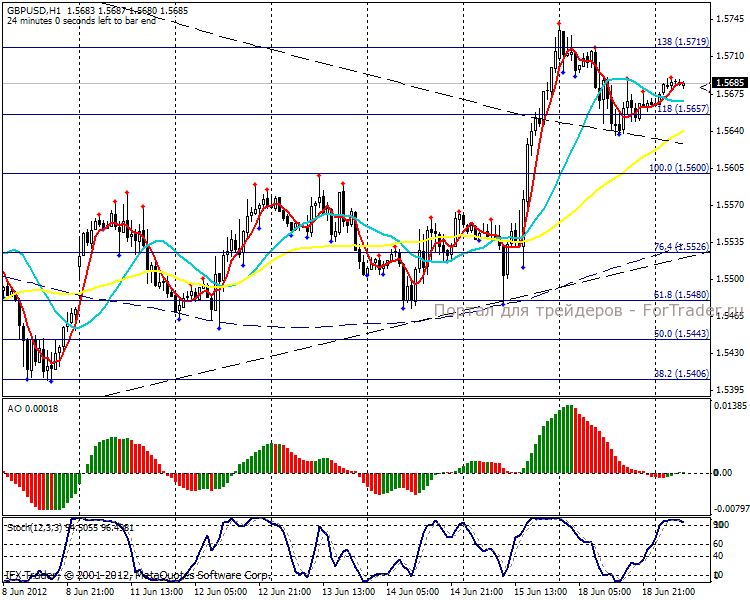
Task: Click the 118 (1.5657) Fibonacci level label
Action: [682, 108]
